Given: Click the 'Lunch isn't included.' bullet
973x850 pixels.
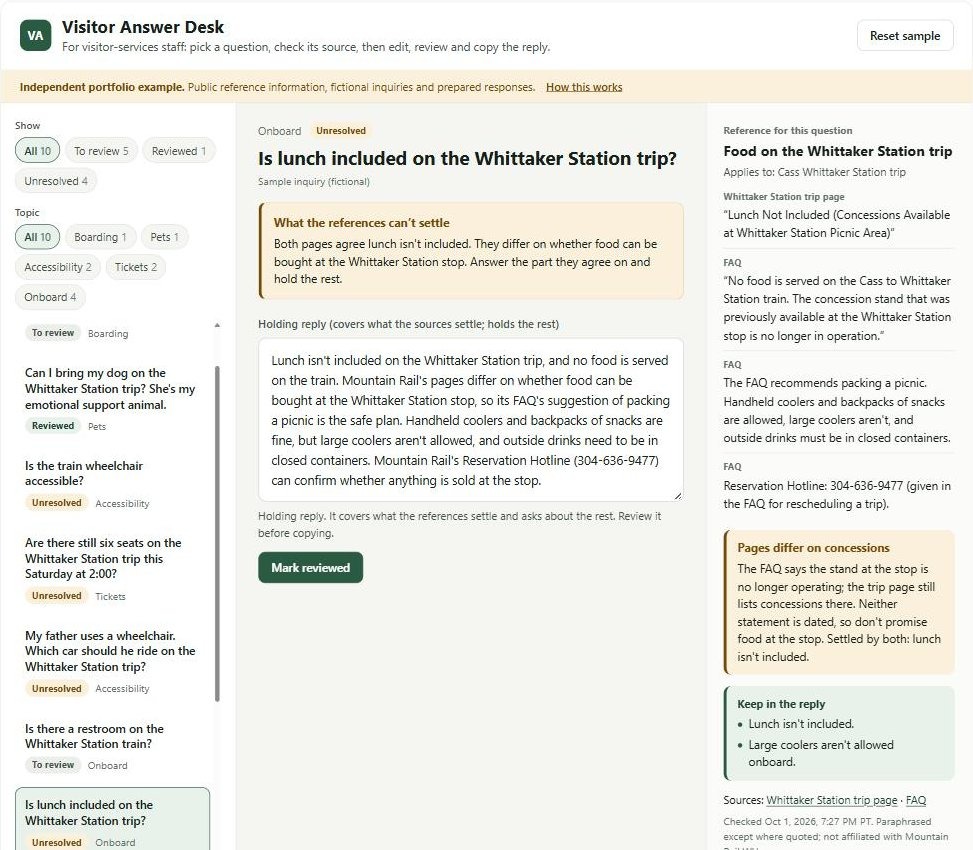Looking at the screenshot, I should (x=800, y=724).
